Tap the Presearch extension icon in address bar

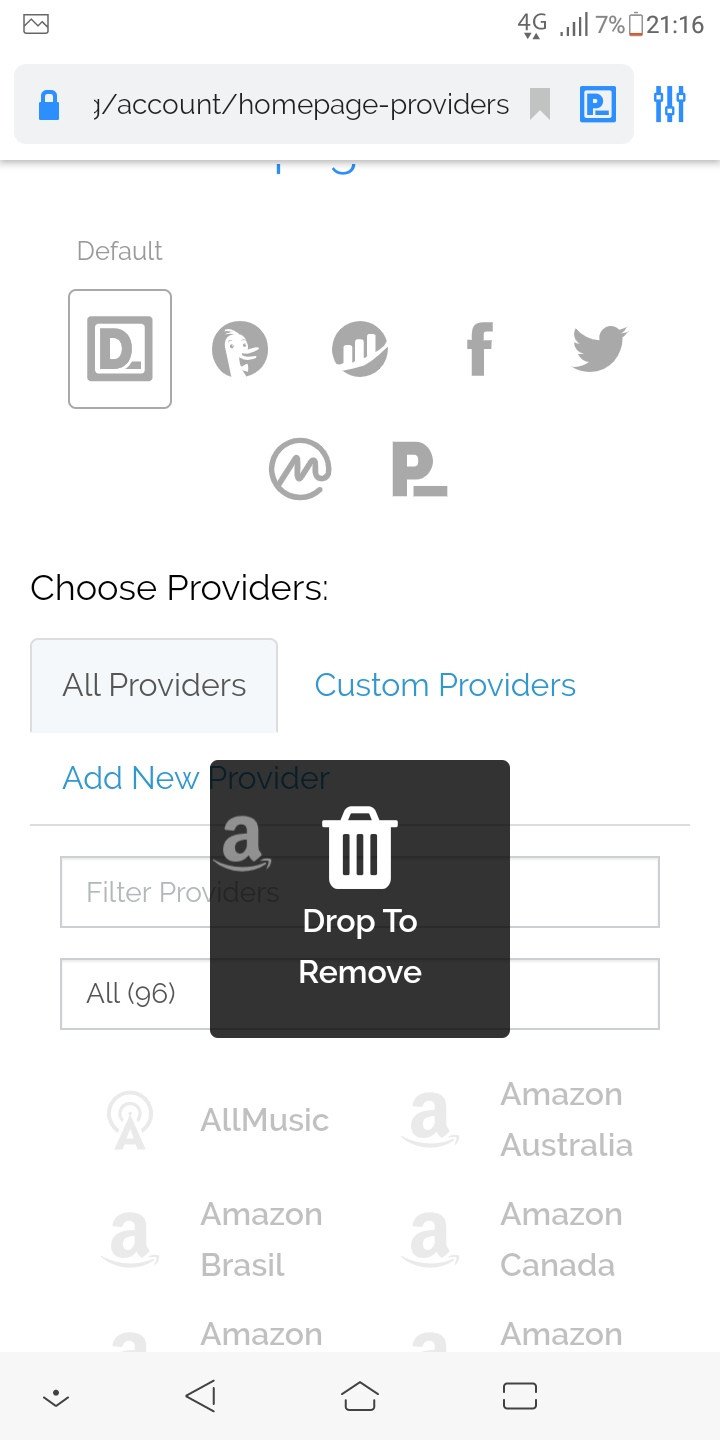click(x=598, y=104)
